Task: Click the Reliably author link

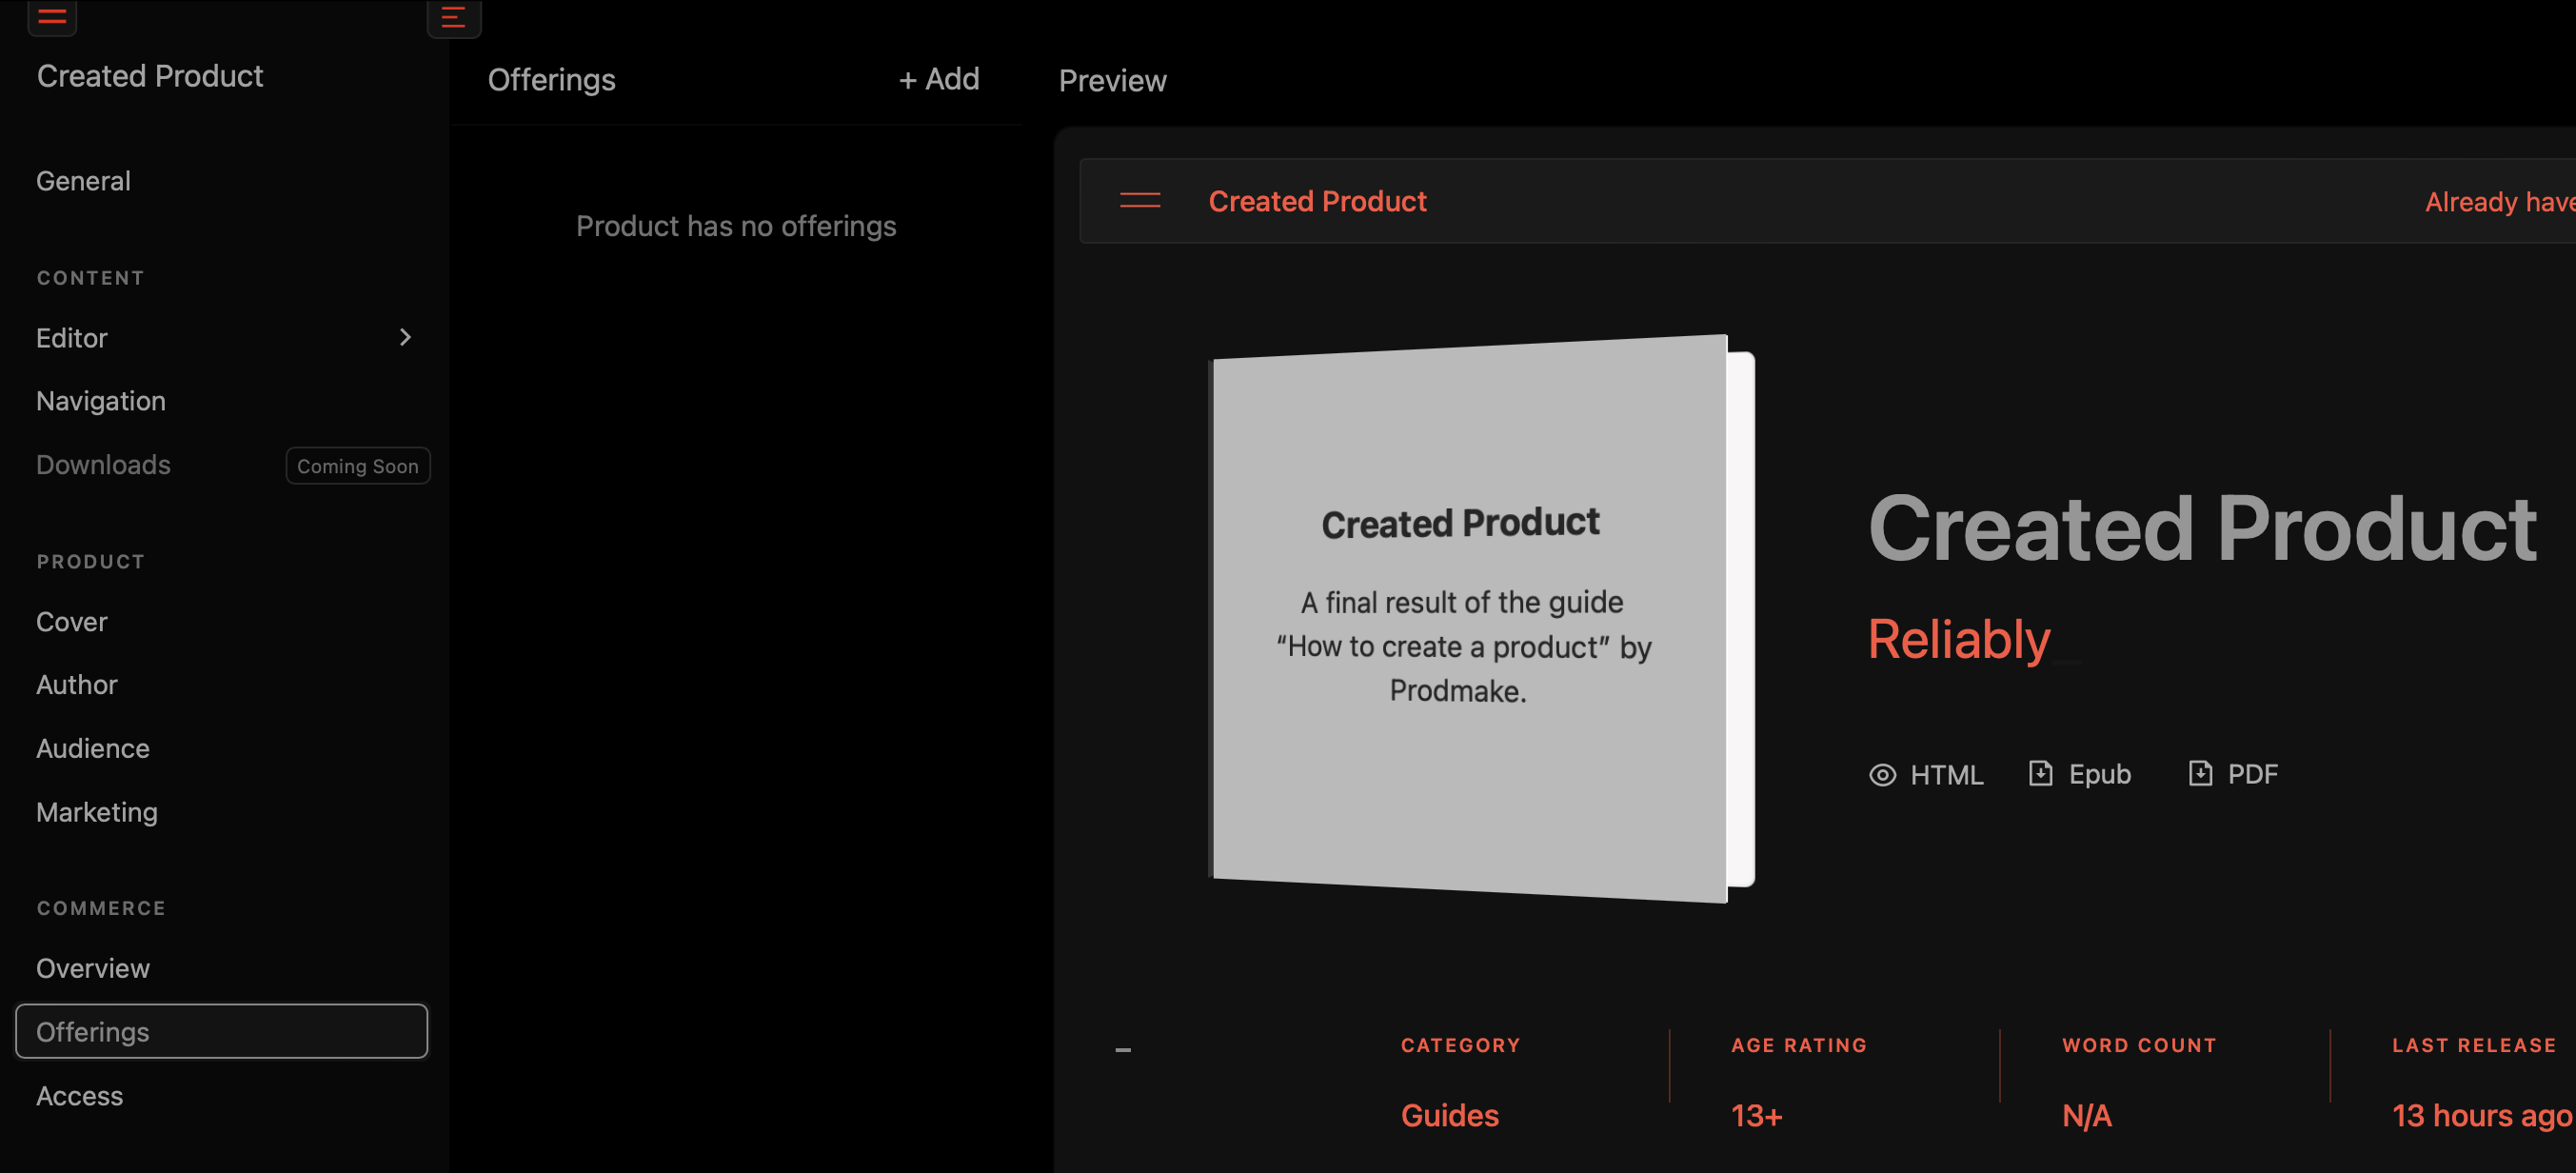Action: click(x=1958, y=640)
